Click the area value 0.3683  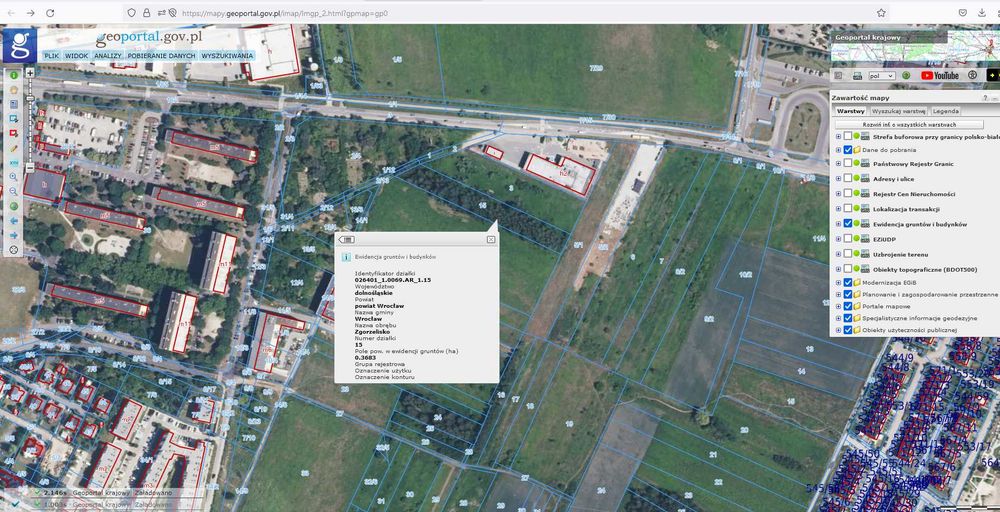(364, 358)
